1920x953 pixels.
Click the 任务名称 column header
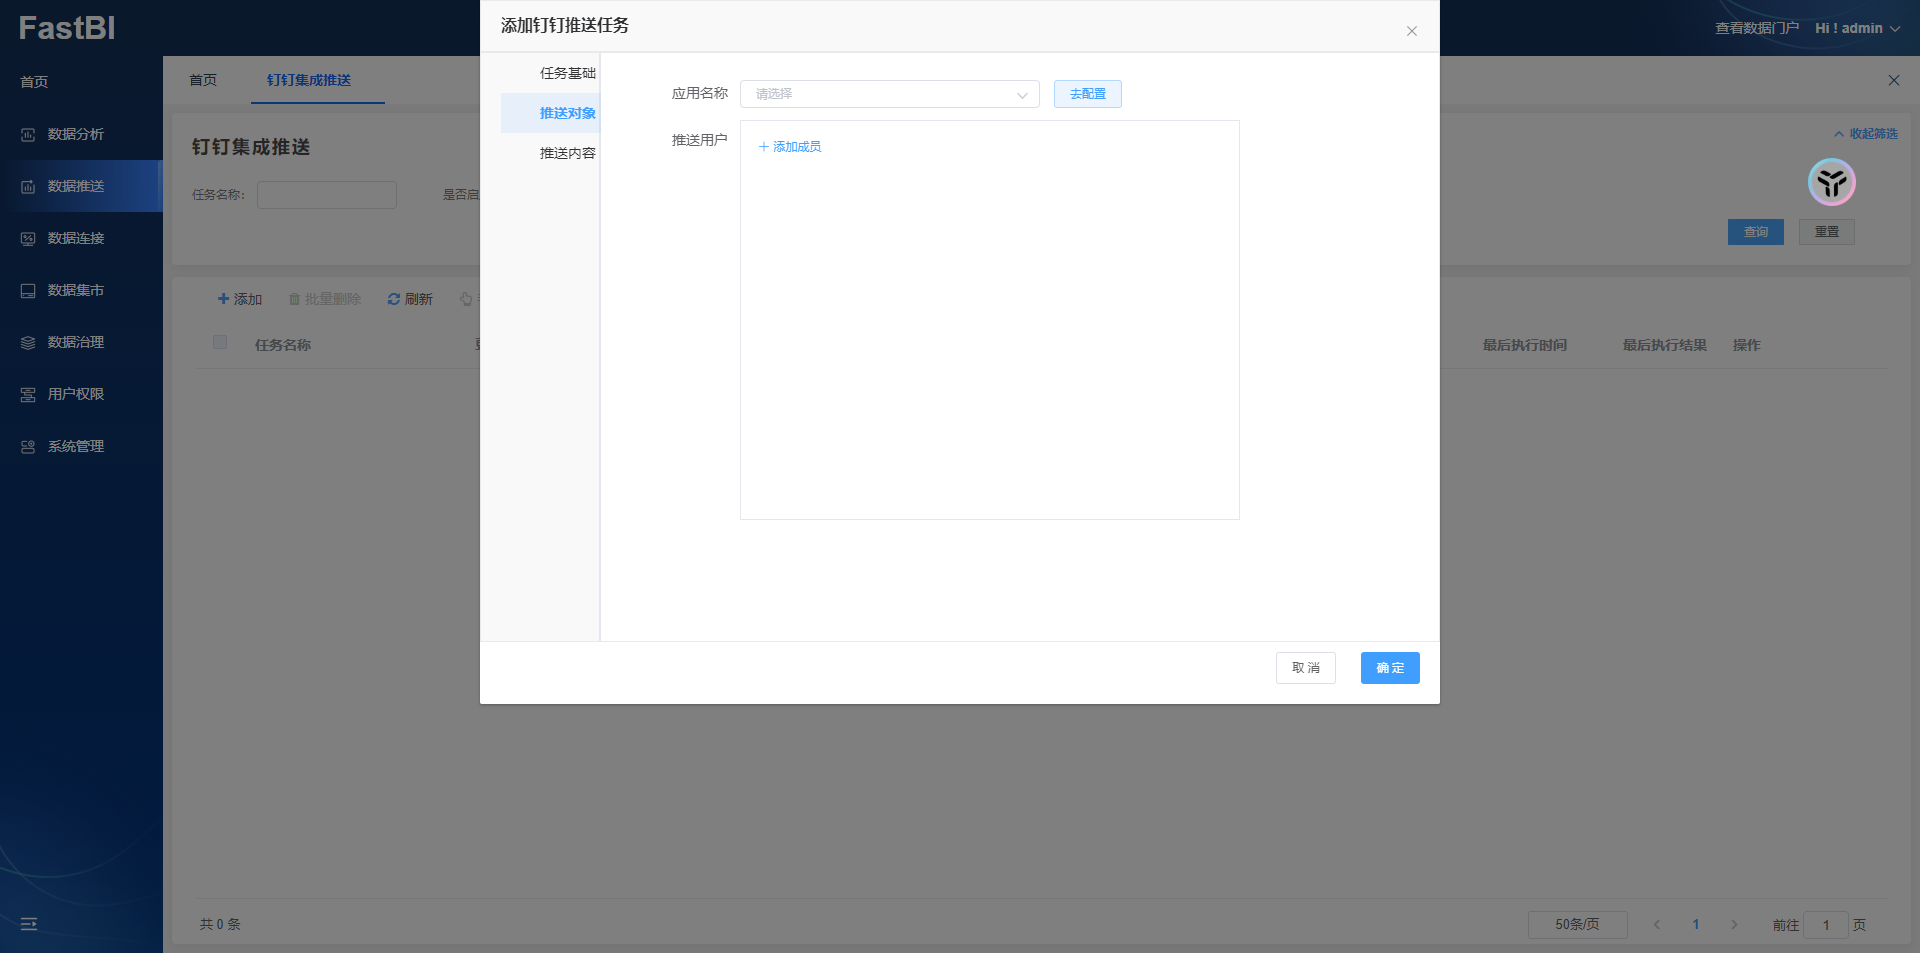pyautogui.click(x=283, y=345)
